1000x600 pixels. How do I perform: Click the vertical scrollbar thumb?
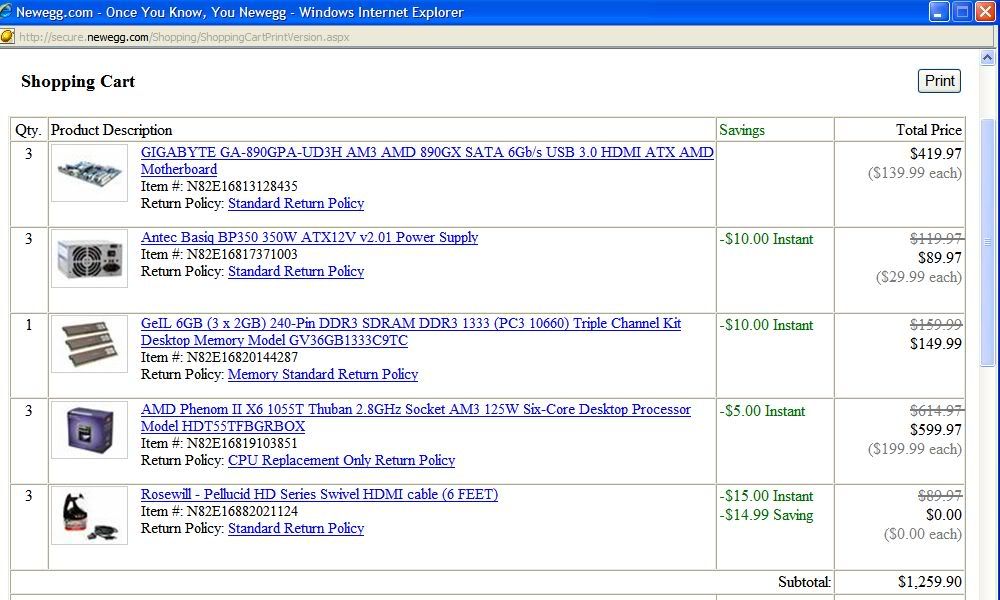[x=990, y=241]
